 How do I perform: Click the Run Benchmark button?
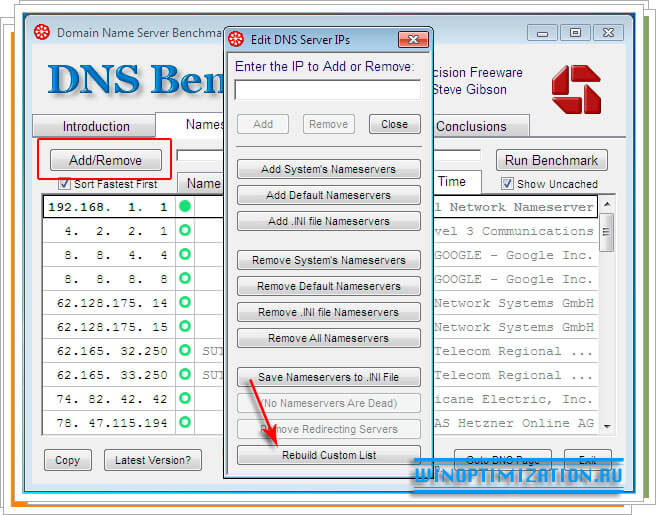click(551, 160)
